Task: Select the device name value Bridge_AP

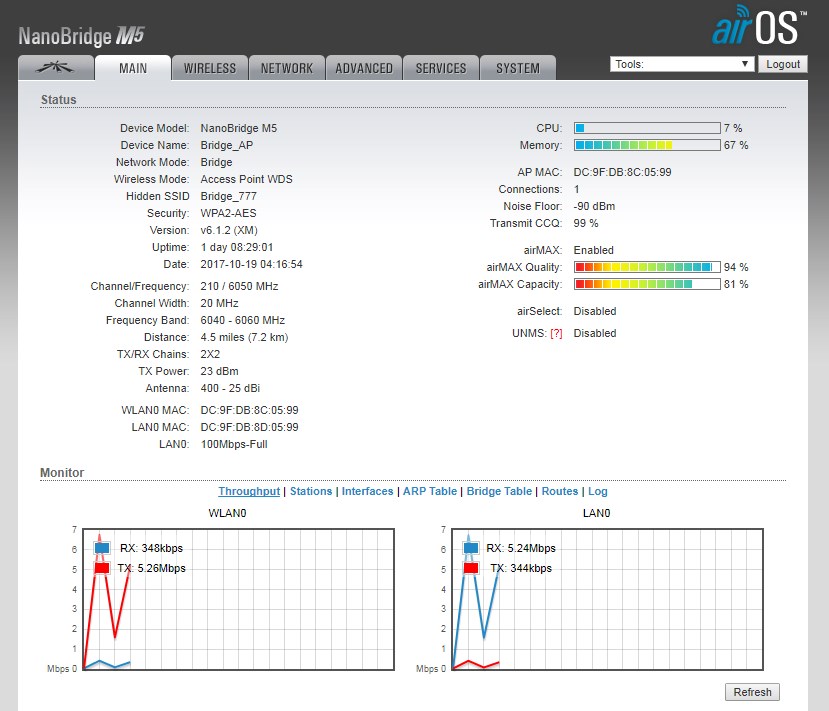Action: [x=227, y=145]
